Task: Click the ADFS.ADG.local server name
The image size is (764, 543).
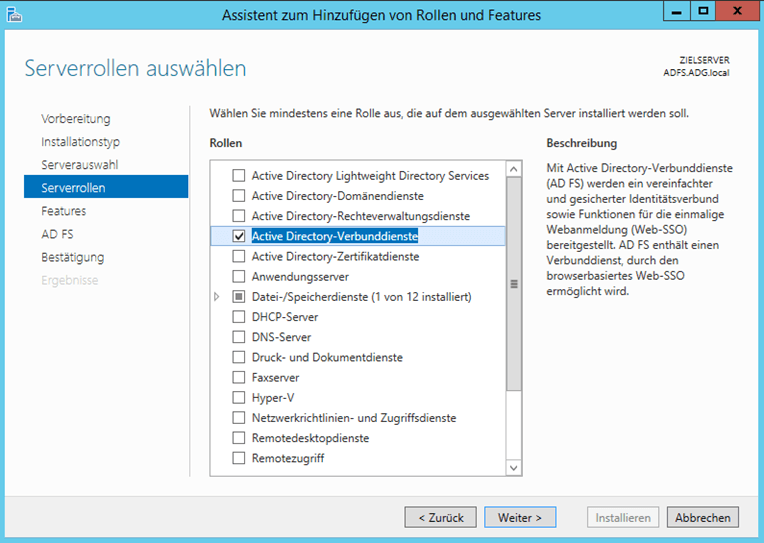Action: [x=696, y=73]
